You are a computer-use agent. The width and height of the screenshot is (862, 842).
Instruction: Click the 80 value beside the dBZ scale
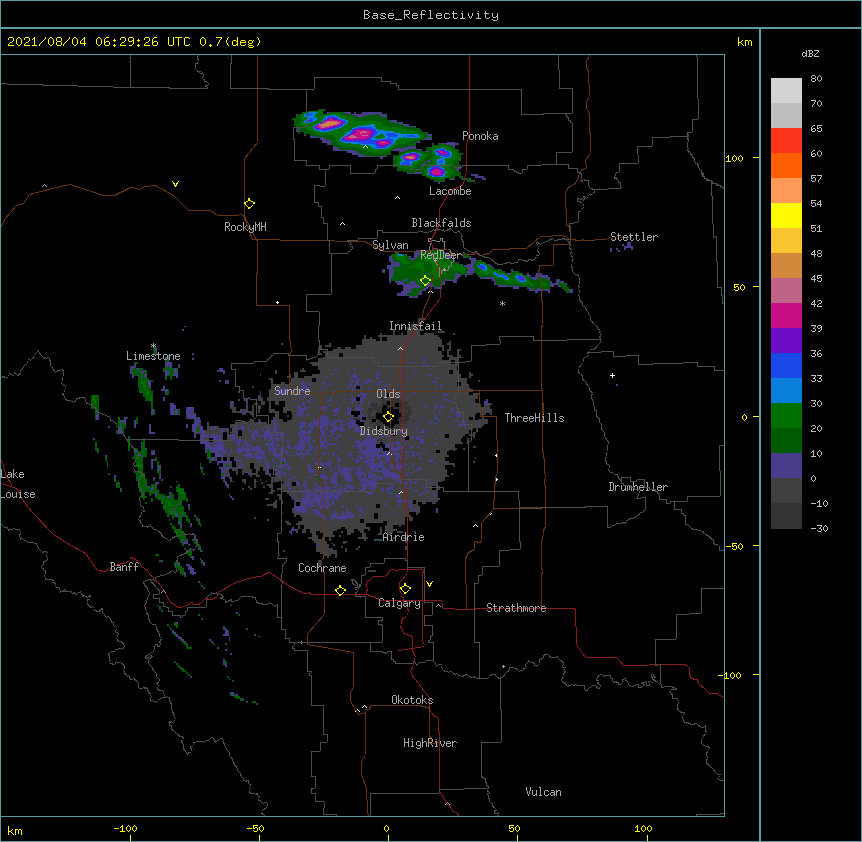coord(816,79)
